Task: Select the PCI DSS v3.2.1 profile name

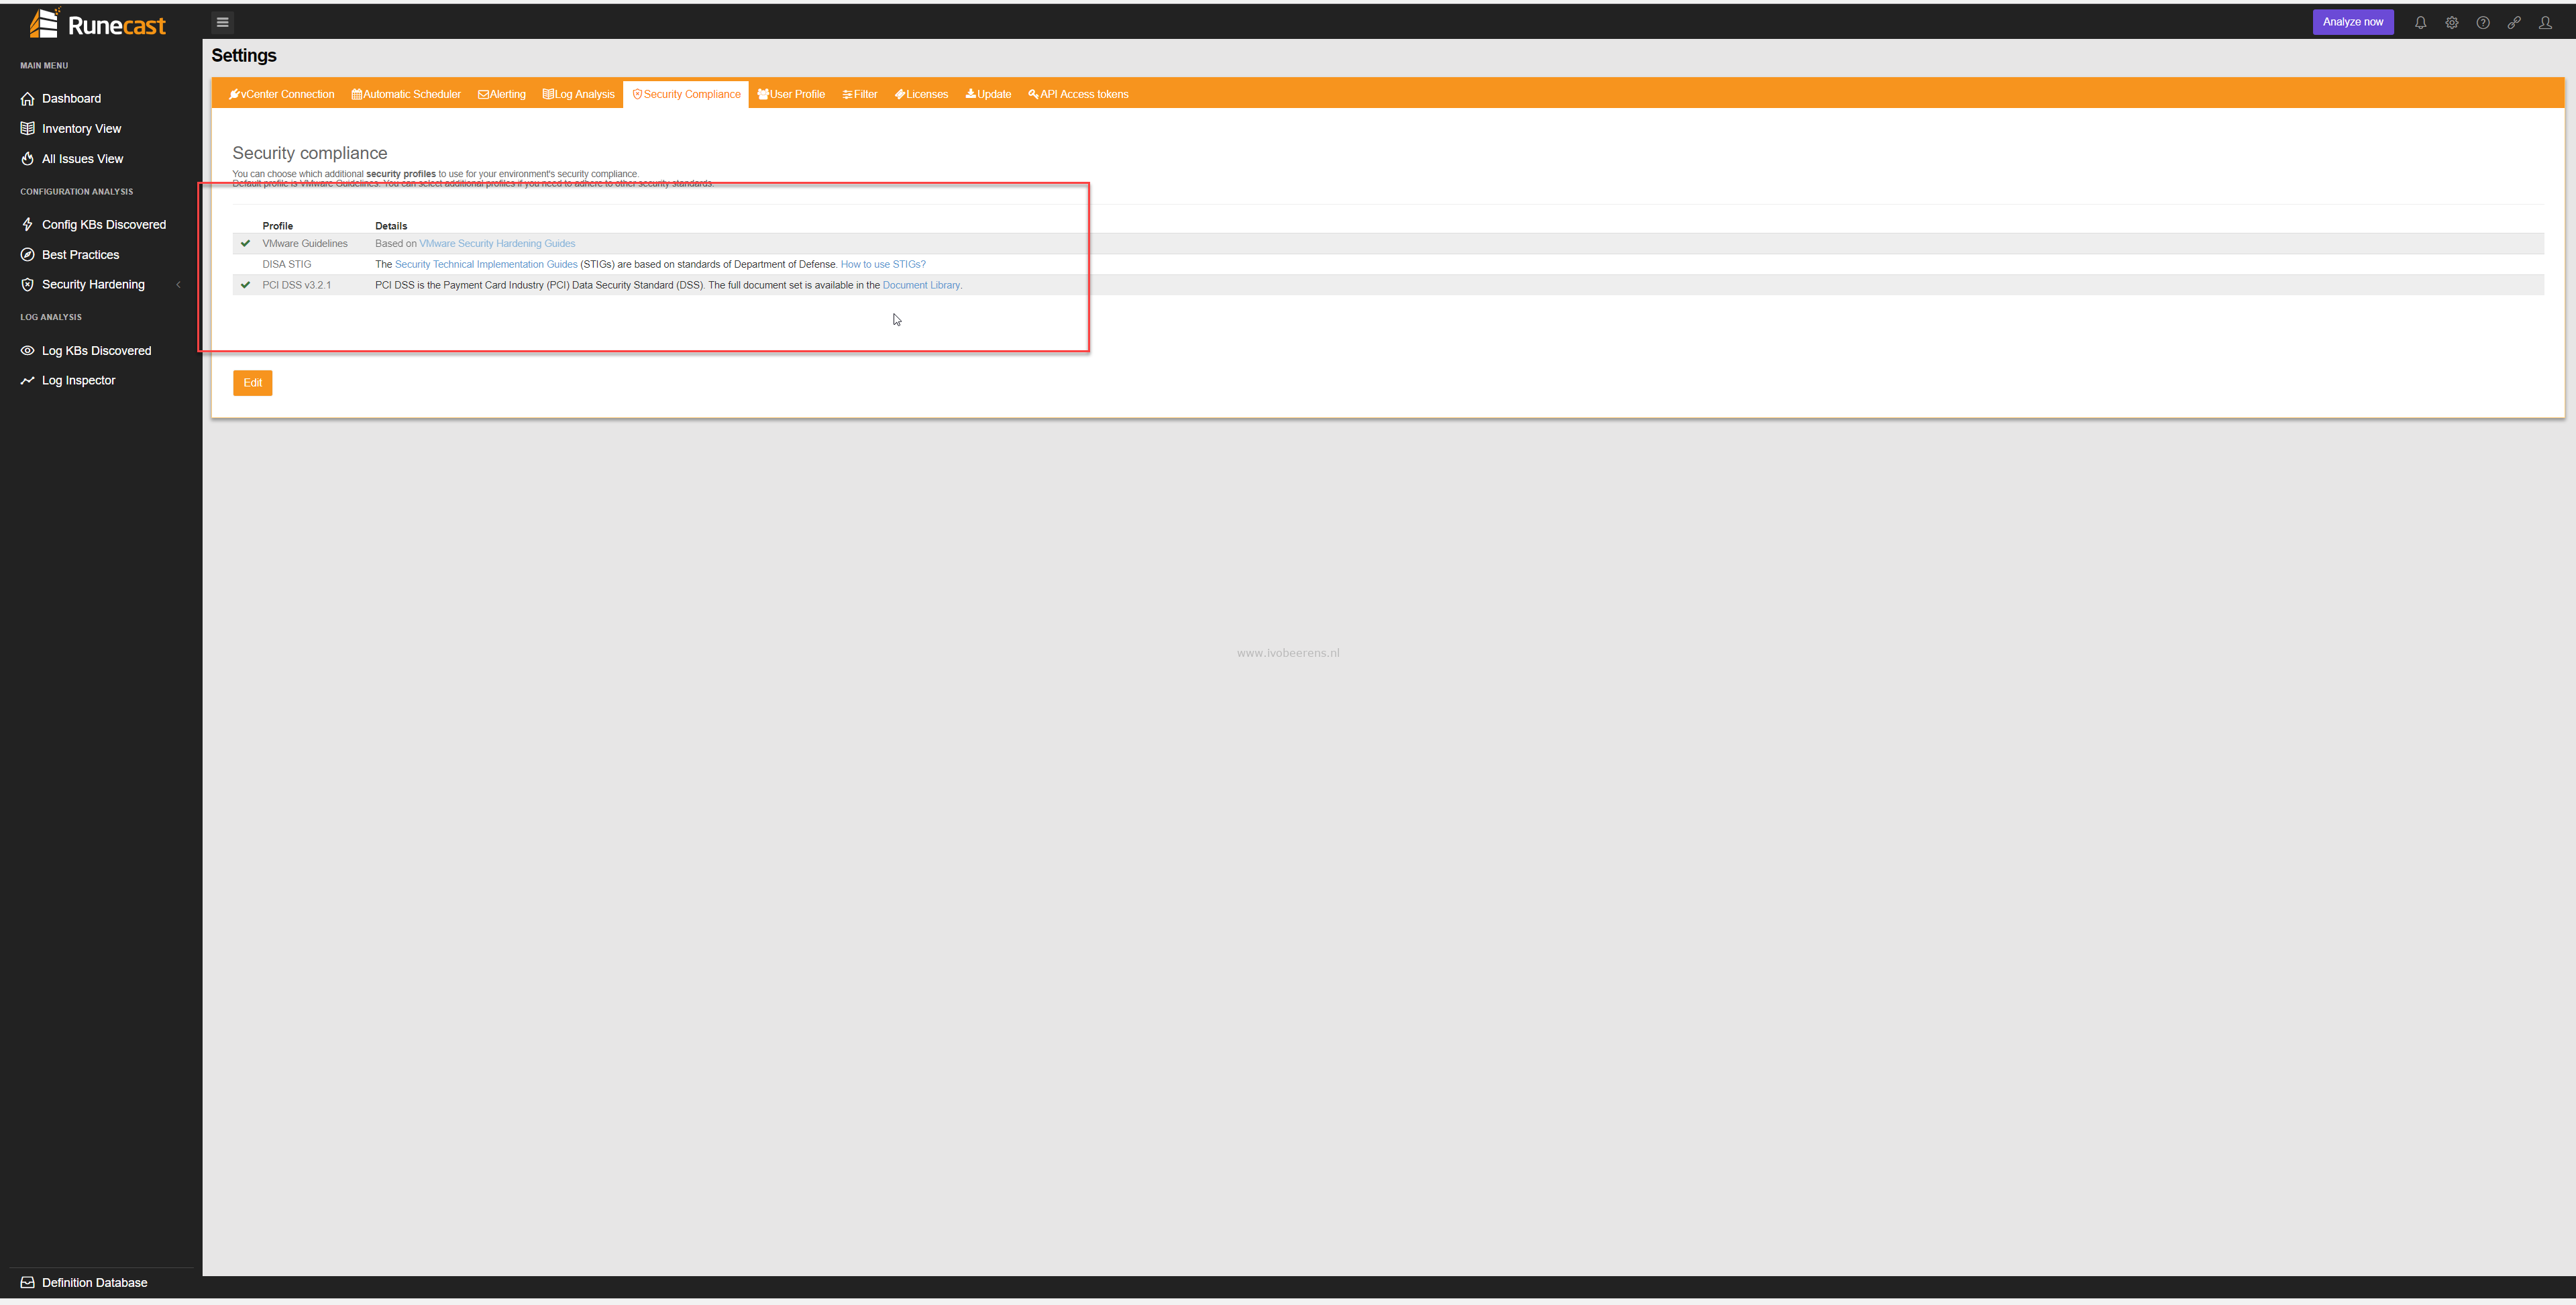Action: tap(297, 285)
